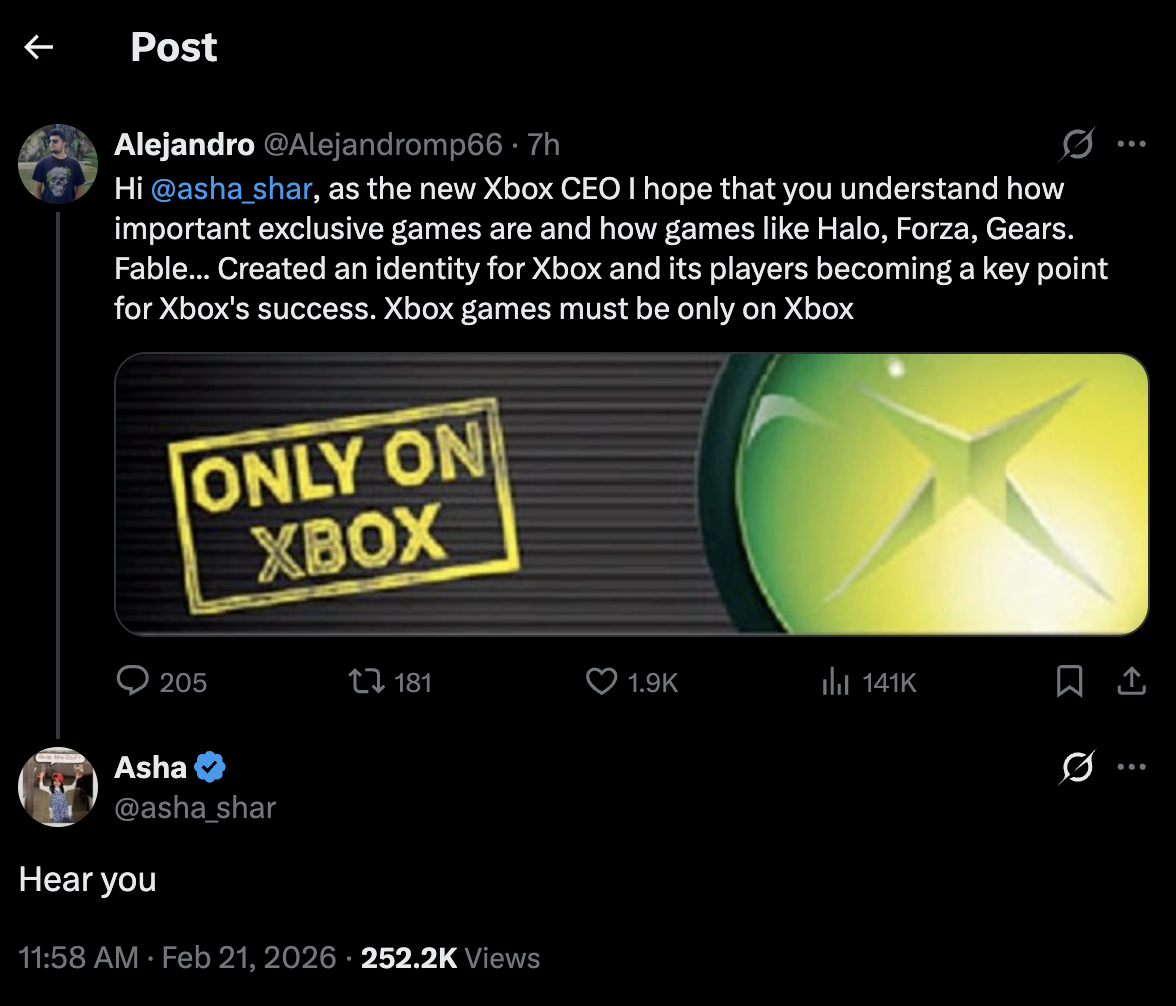Click Asha's profile avatar

pos(57,787)
